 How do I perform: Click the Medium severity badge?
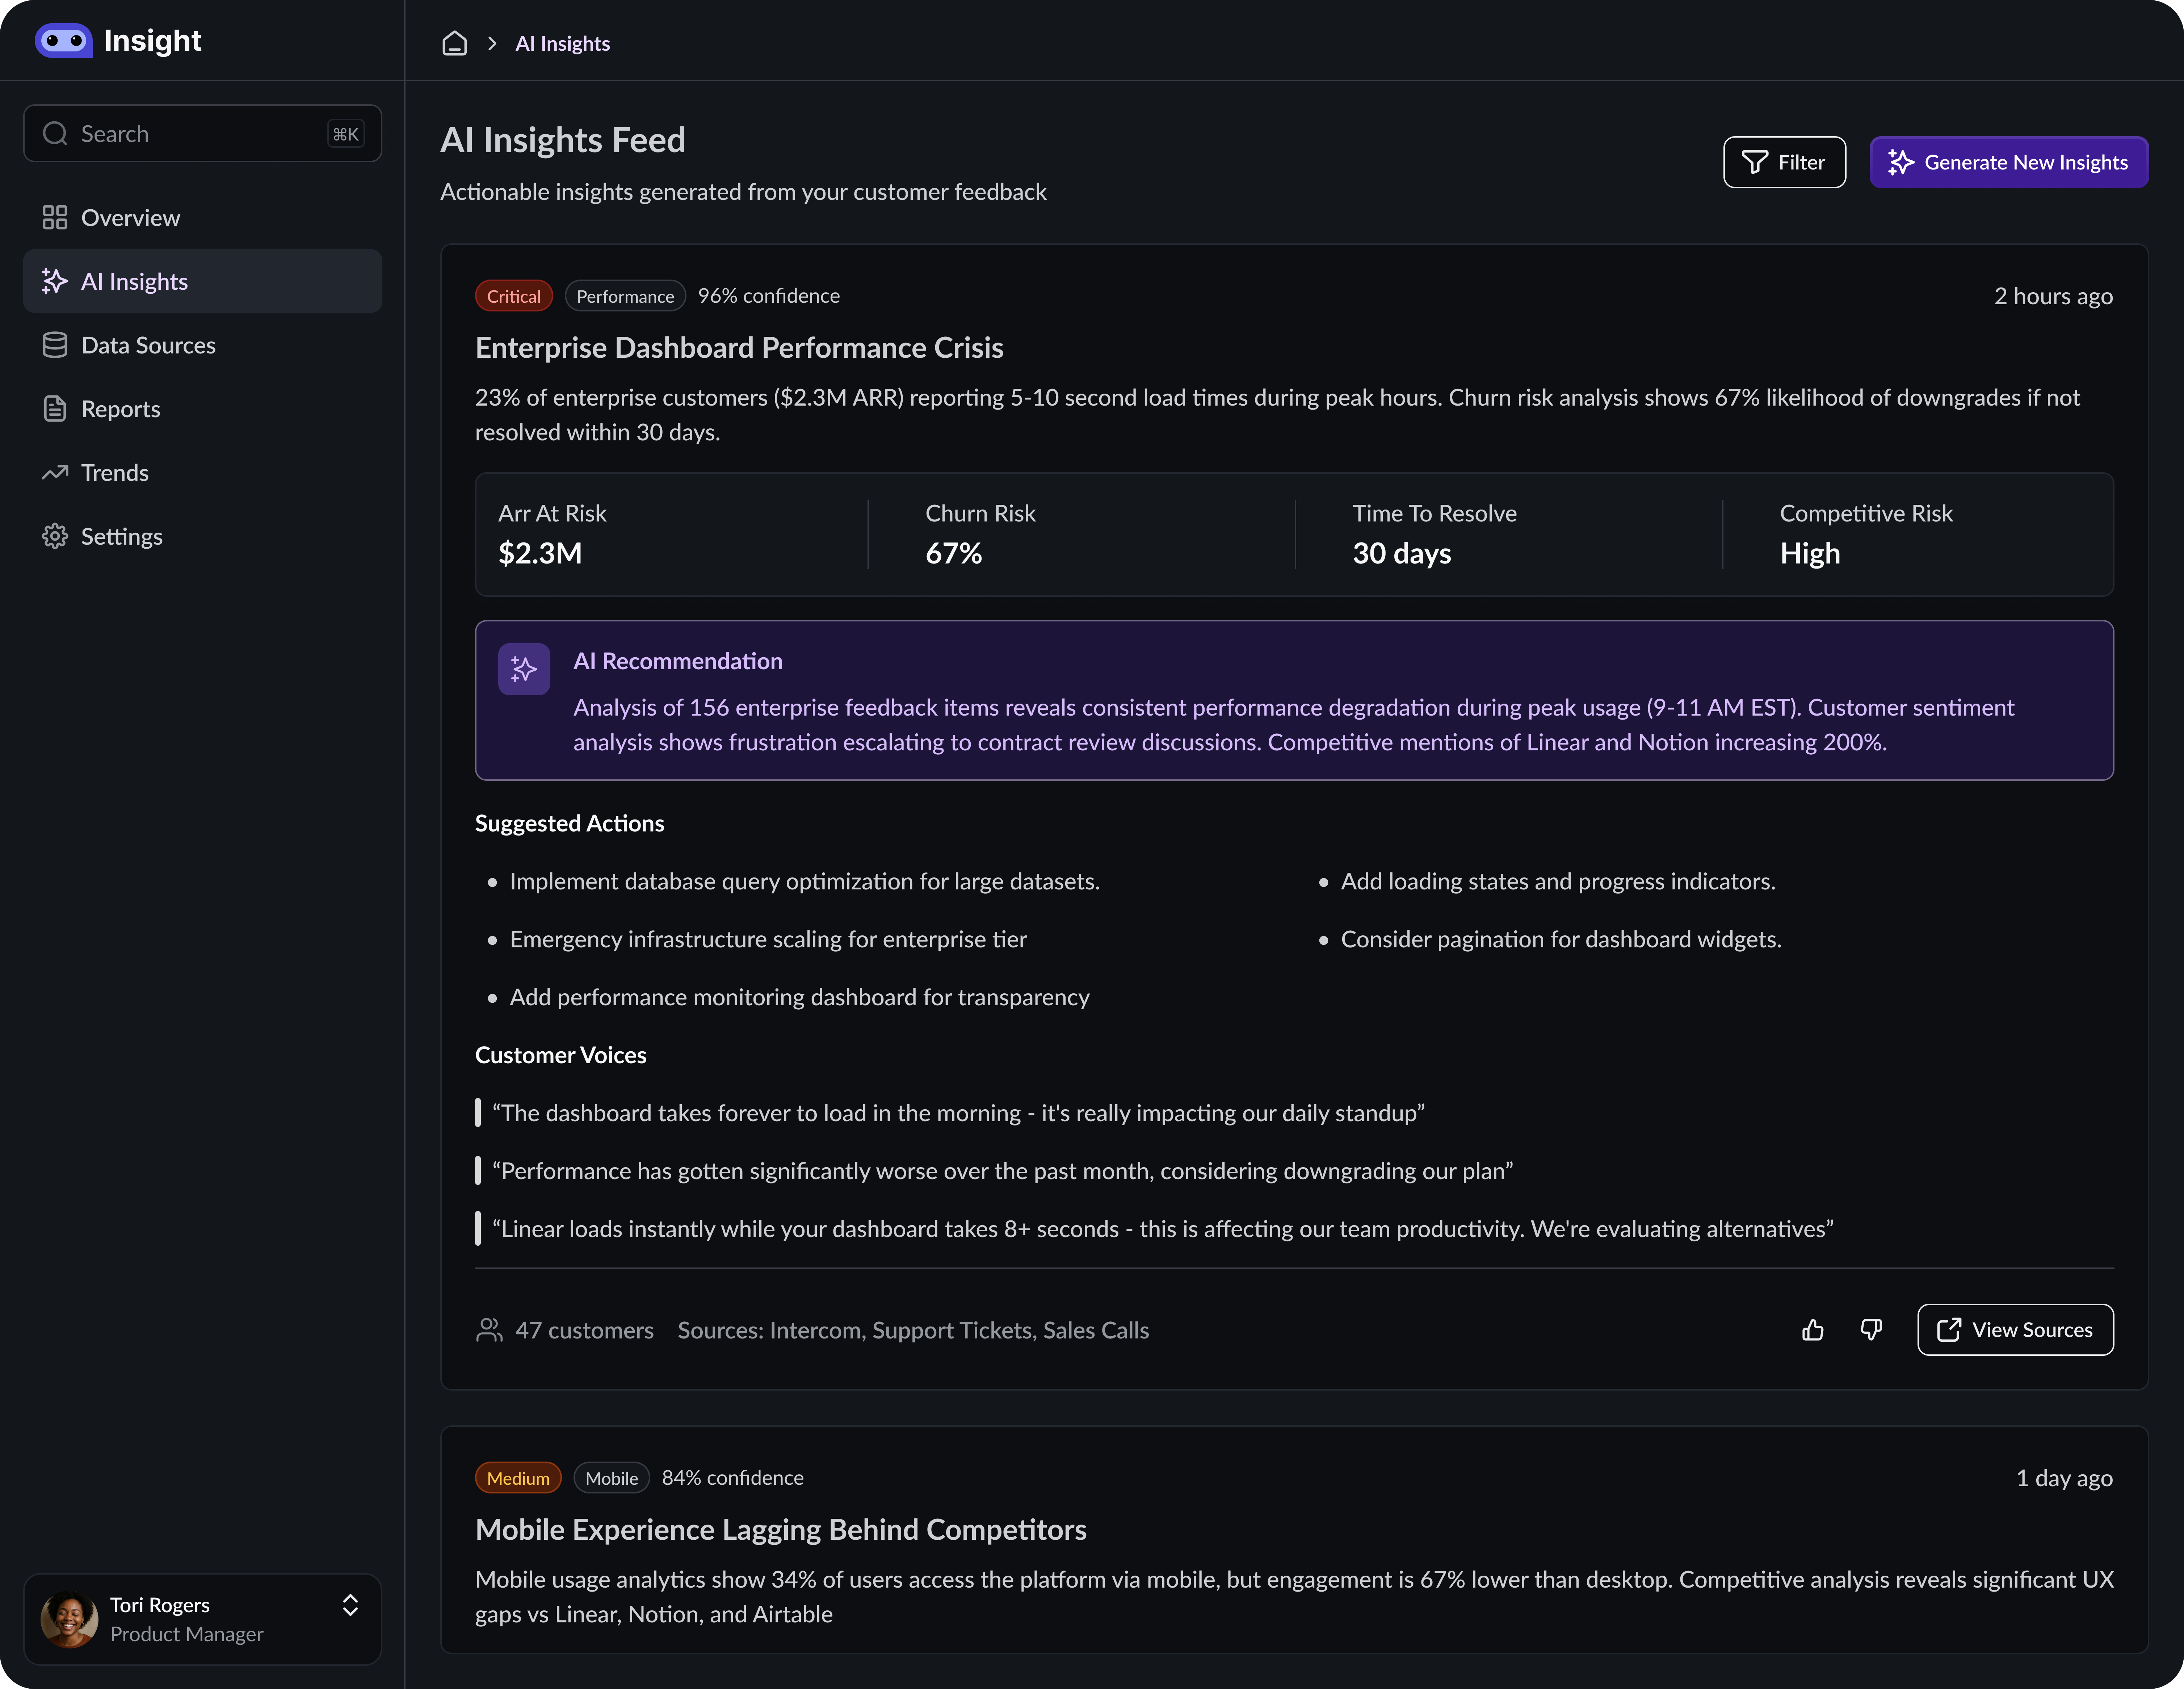pos(518,1478)
